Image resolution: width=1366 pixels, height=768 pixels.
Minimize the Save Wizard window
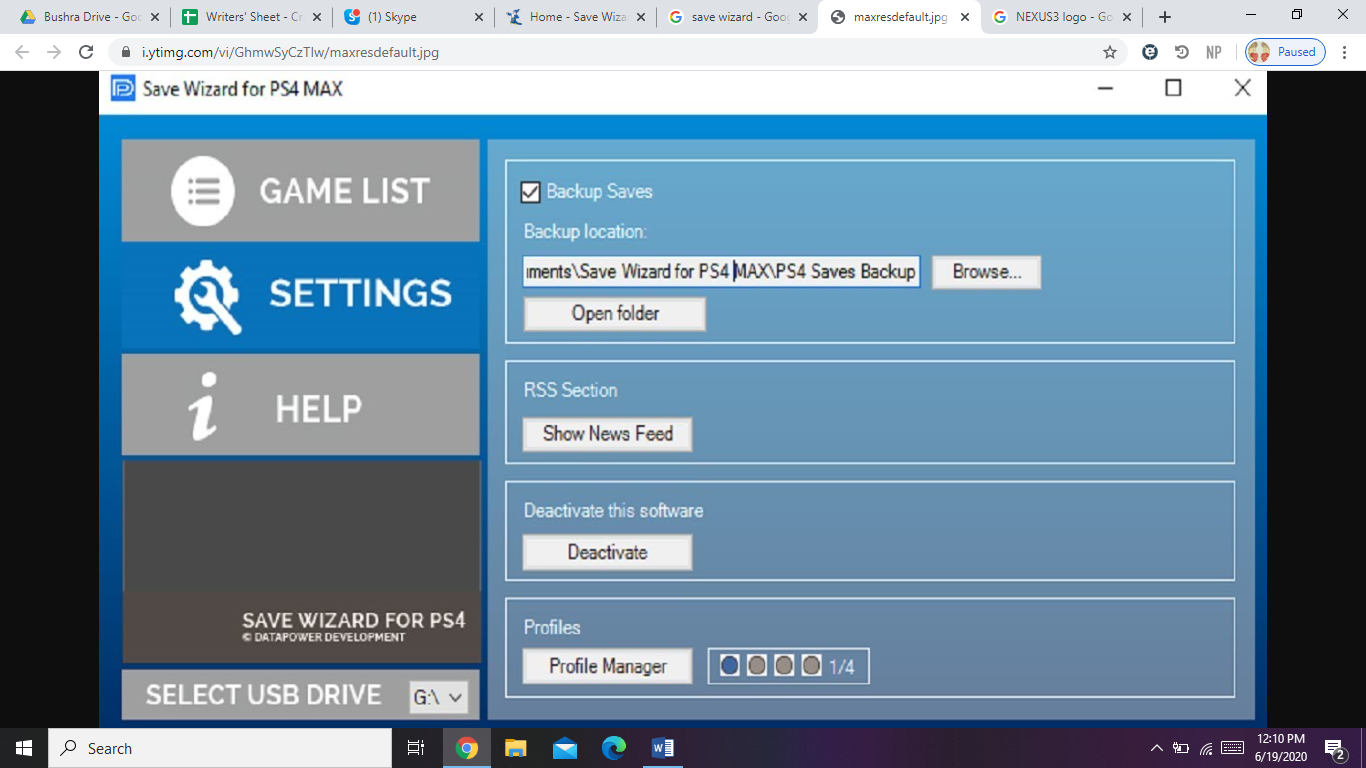coord(1105,88)
